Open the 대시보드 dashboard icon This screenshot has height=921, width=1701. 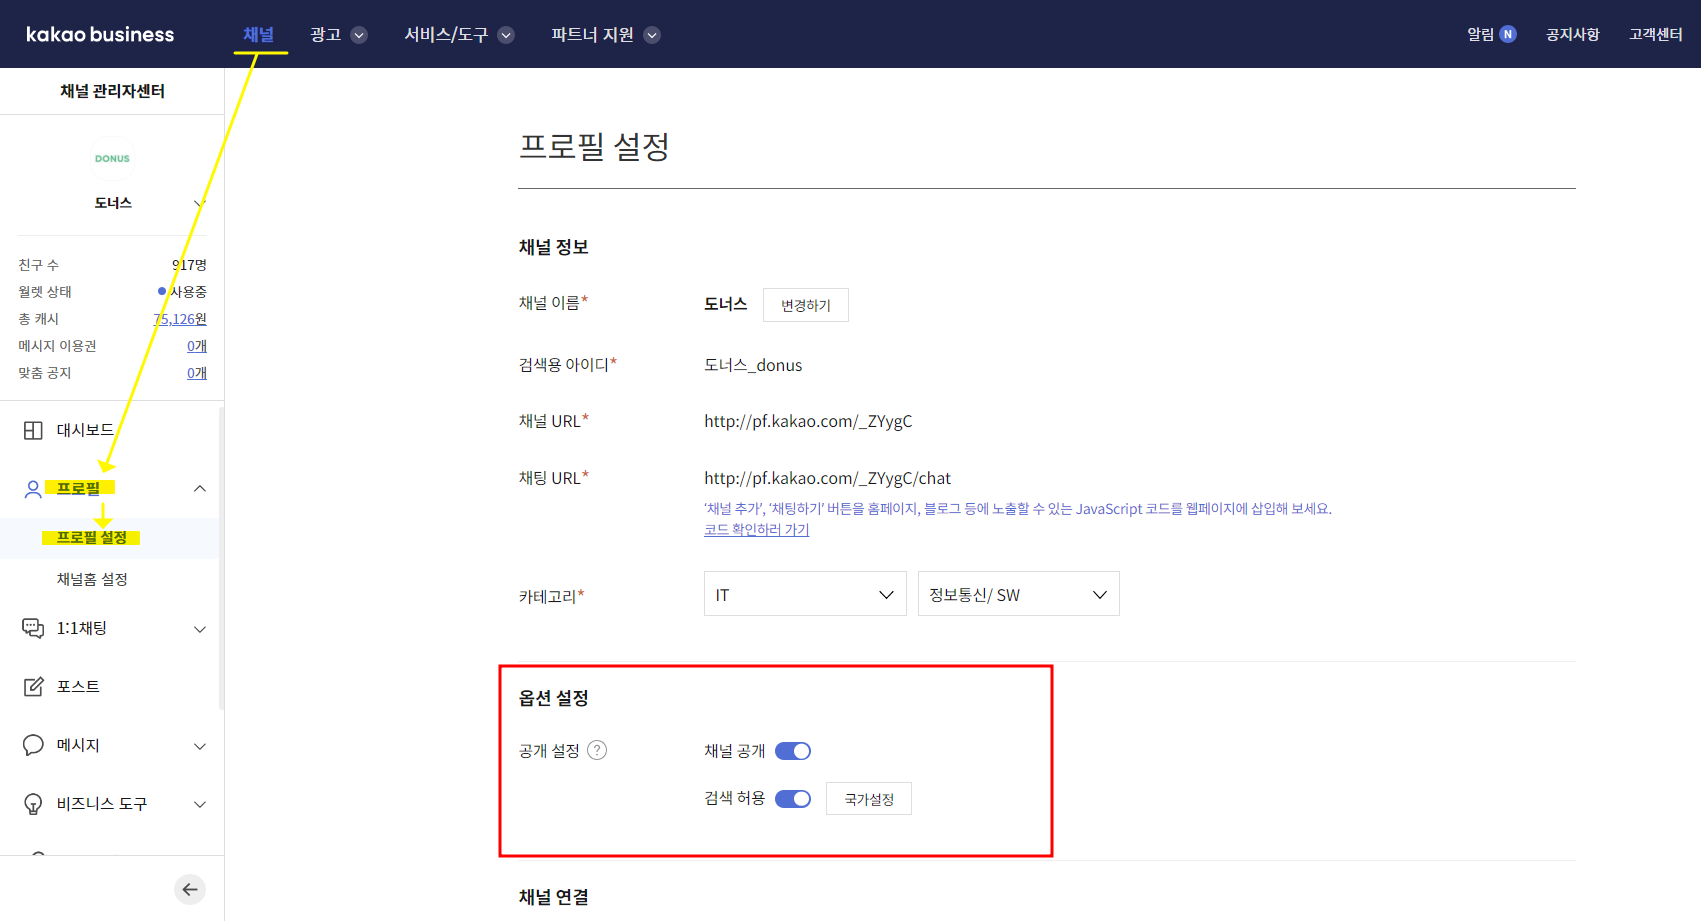click(33, 430)
